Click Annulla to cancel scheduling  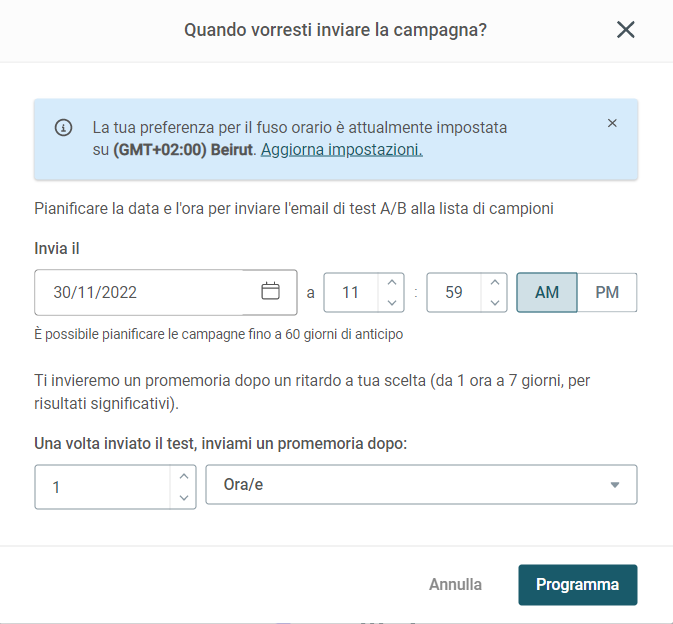455,585
